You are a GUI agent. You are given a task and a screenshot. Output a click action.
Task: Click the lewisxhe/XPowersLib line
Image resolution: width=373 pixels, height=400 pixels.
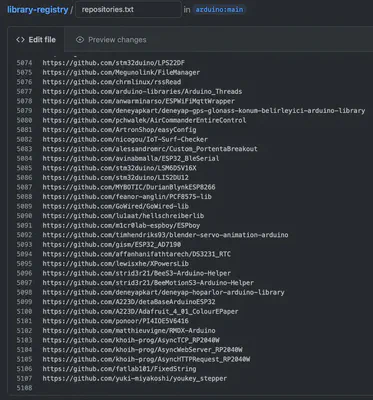pos(116,264)
